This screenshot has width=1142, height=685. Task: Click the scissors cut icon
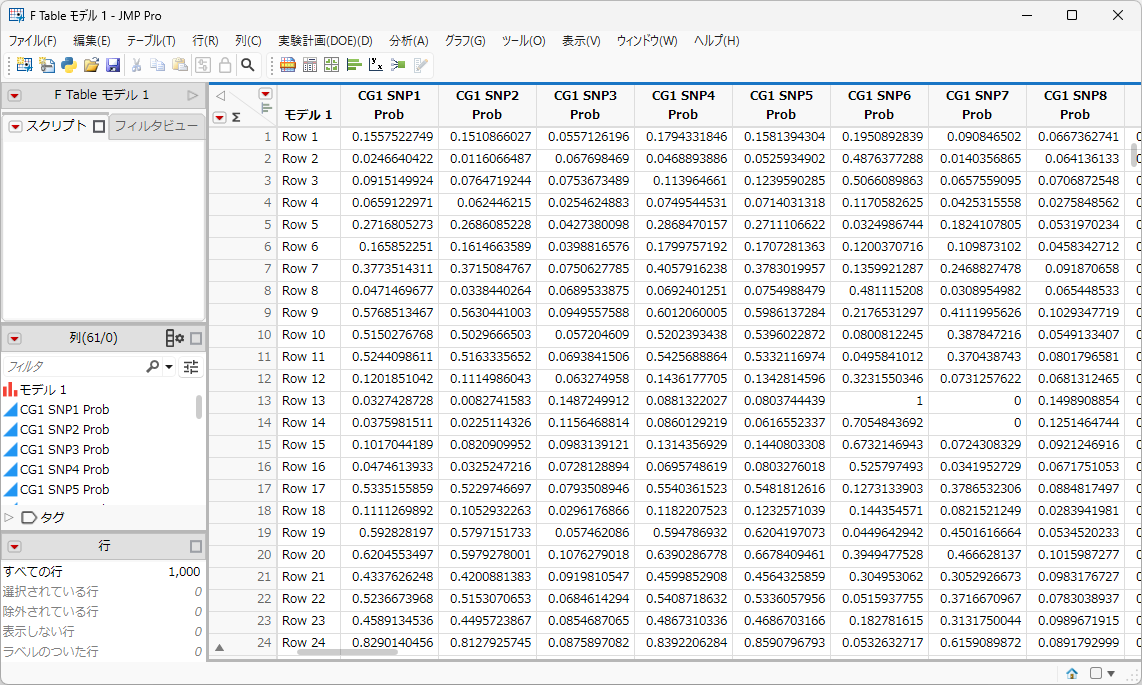(x=136, y=66)
